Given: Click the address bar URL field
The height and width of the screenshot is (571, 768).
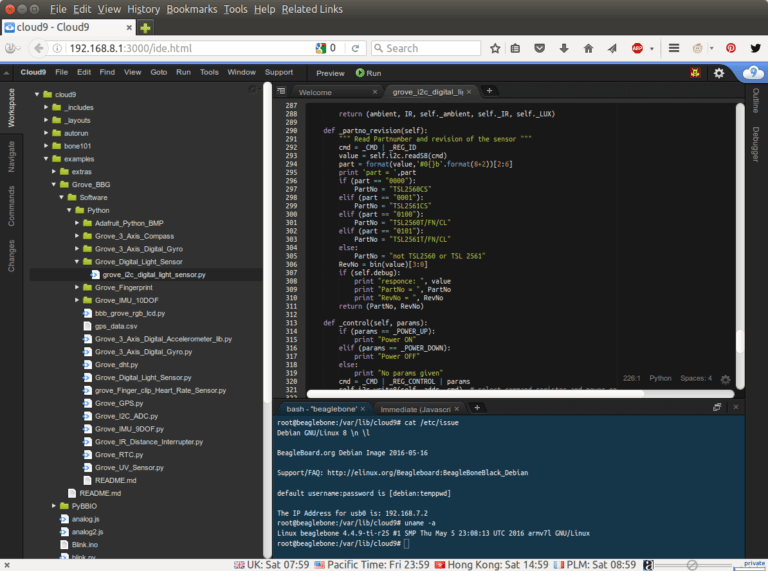Looking at the screenshot, I should [x=191, y=48].
